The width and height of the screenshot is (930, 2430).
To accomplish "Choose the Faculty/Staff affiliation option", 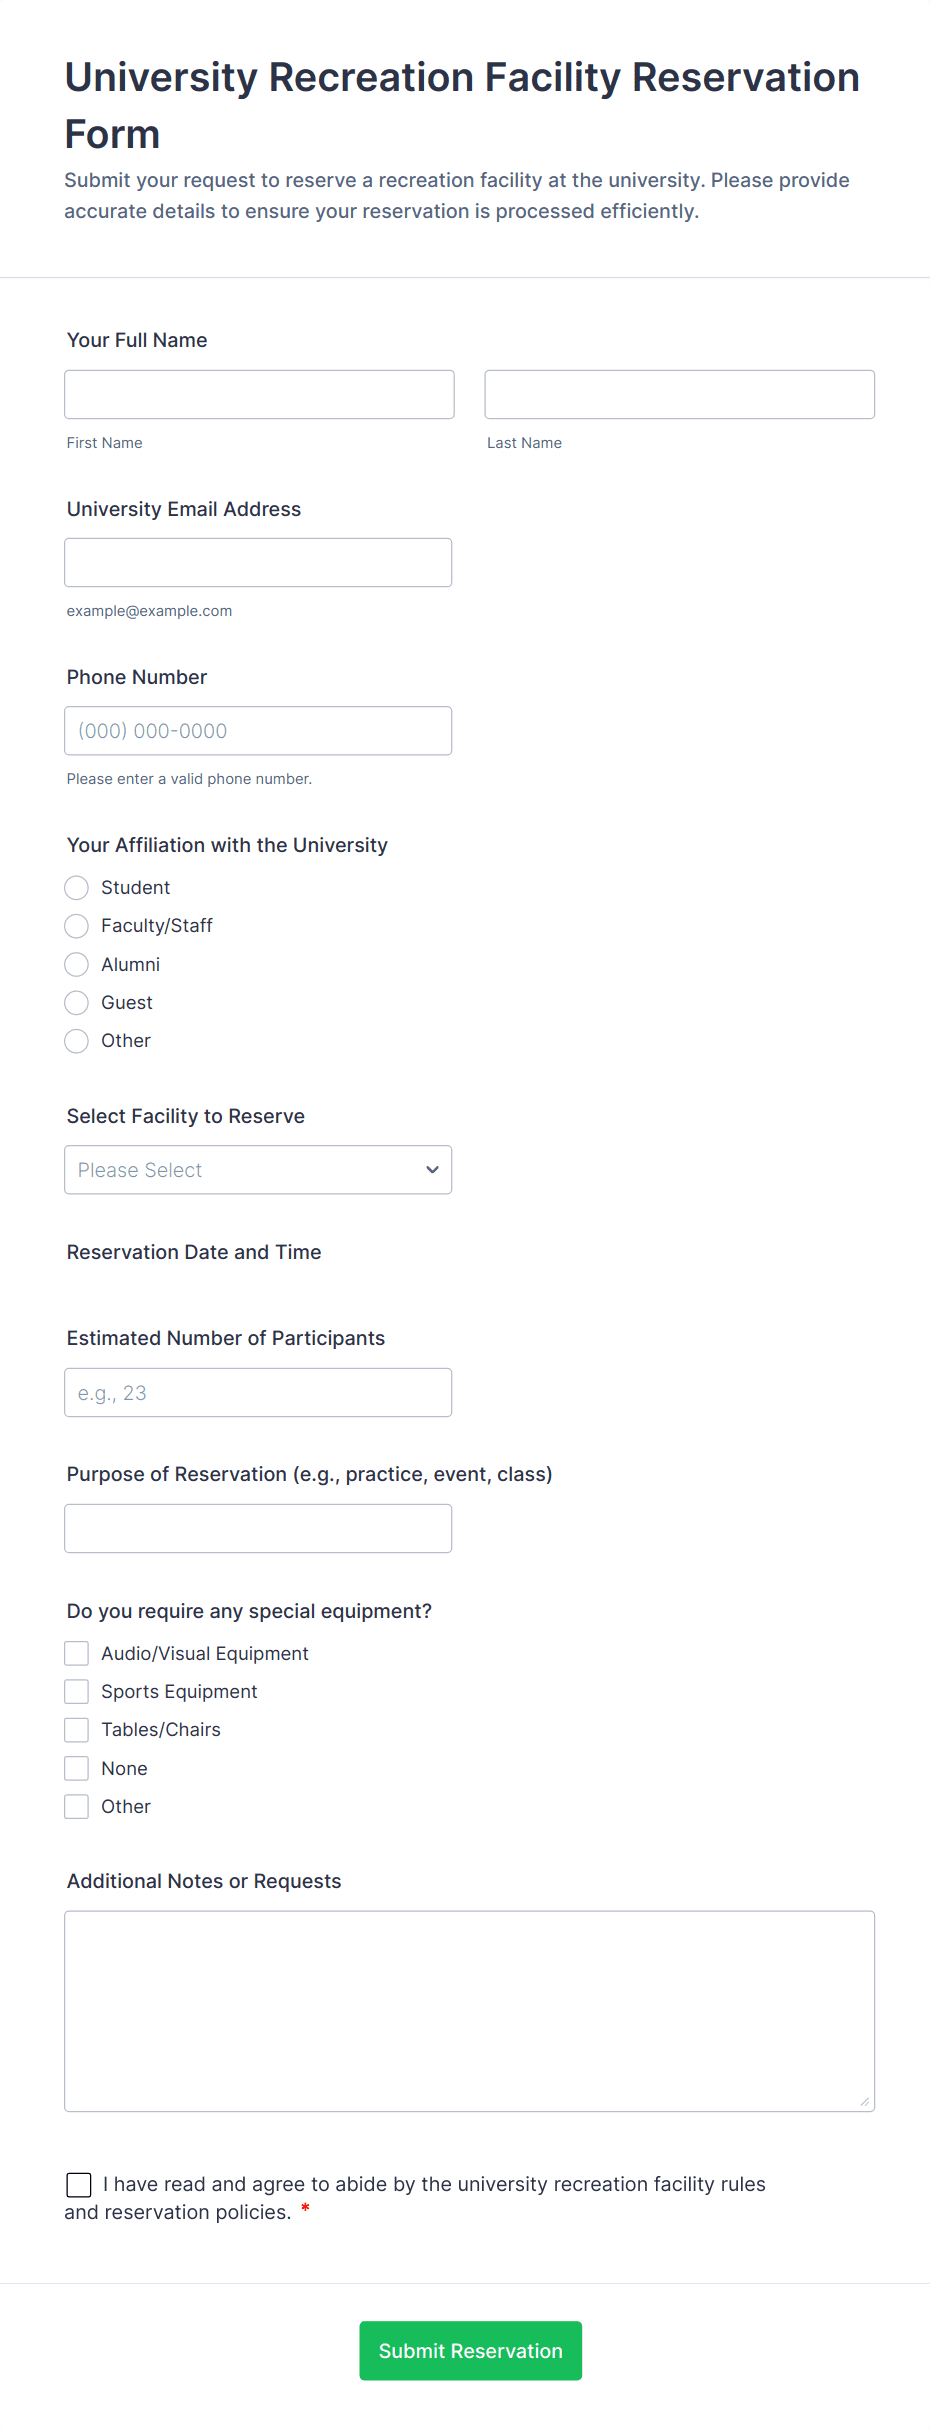I will pyautogui.click(x=77, y=926).
